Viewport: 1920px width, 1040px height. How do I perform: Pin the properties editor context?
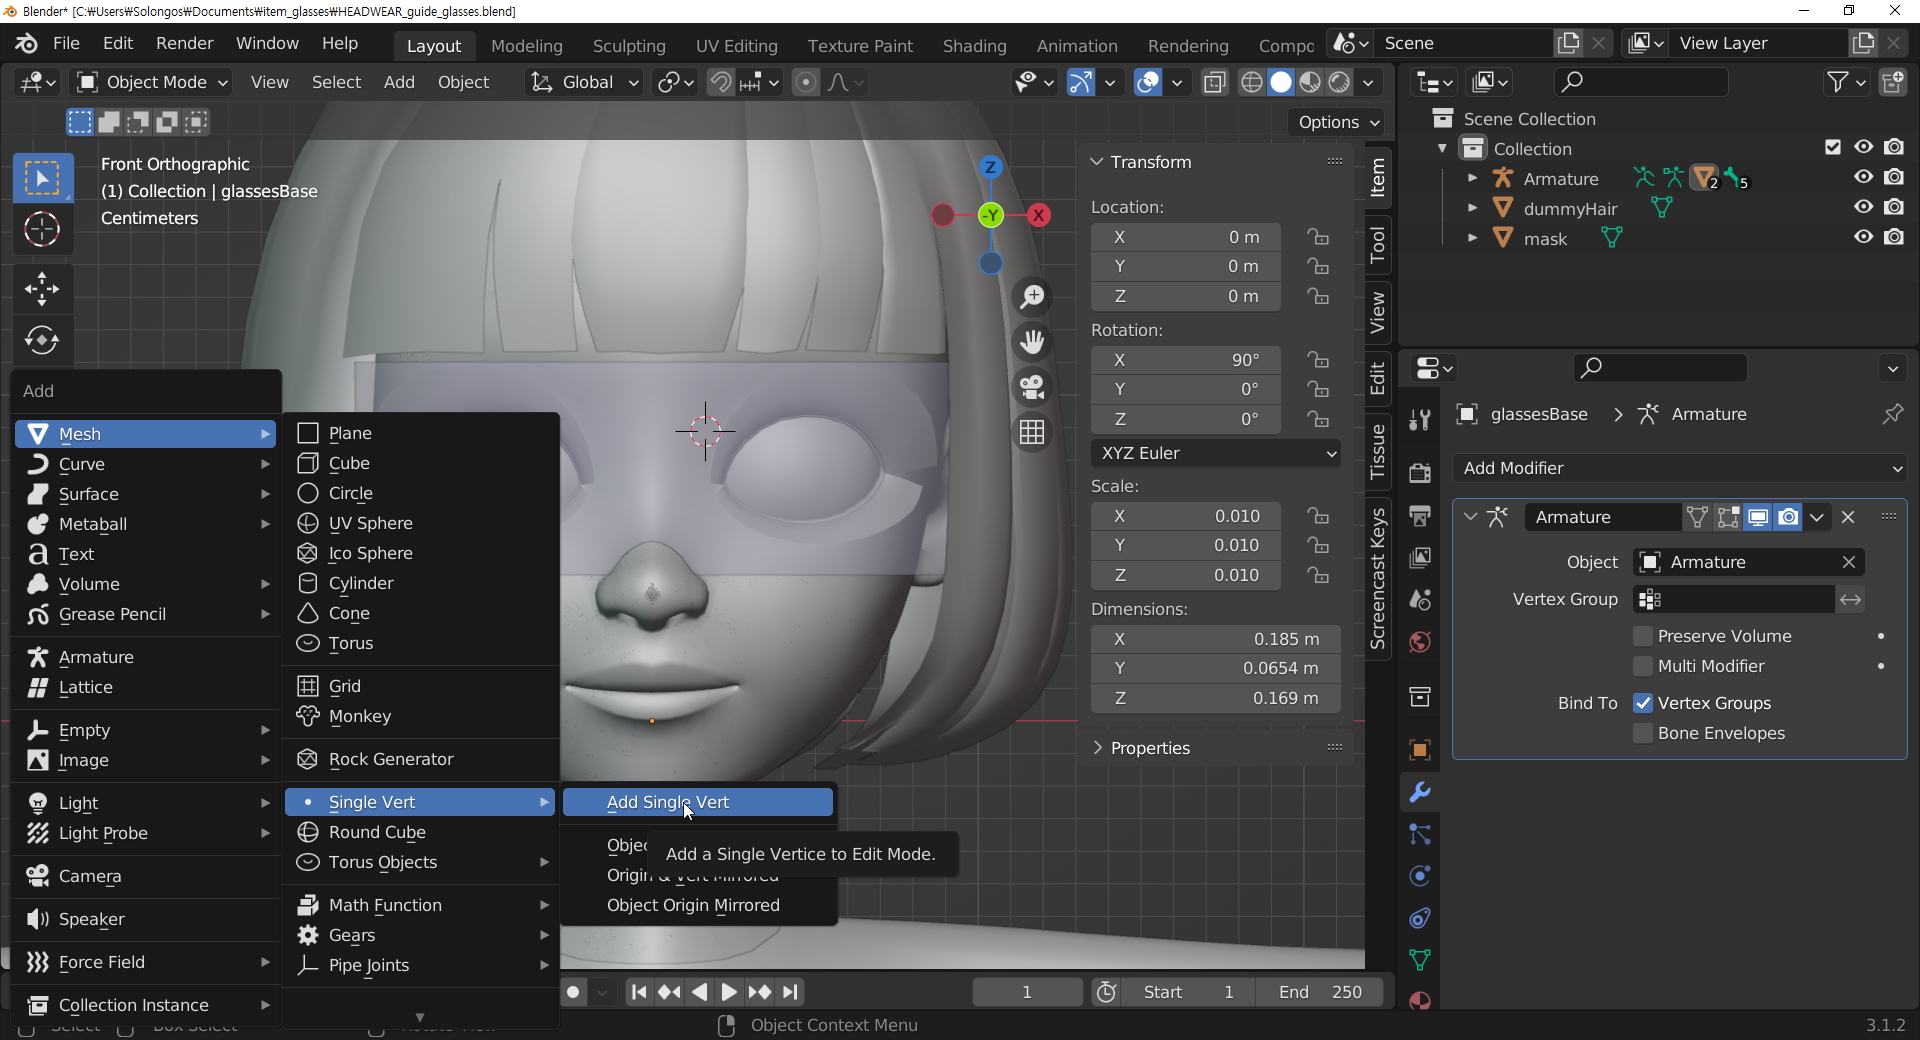[x=1892, y=414]
